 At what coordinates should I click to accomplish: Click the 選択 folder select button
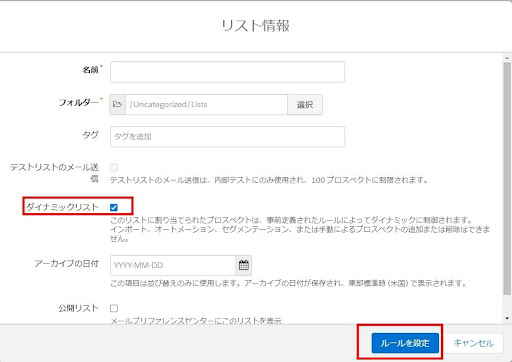pyautogui.click(x=305, y=104)
